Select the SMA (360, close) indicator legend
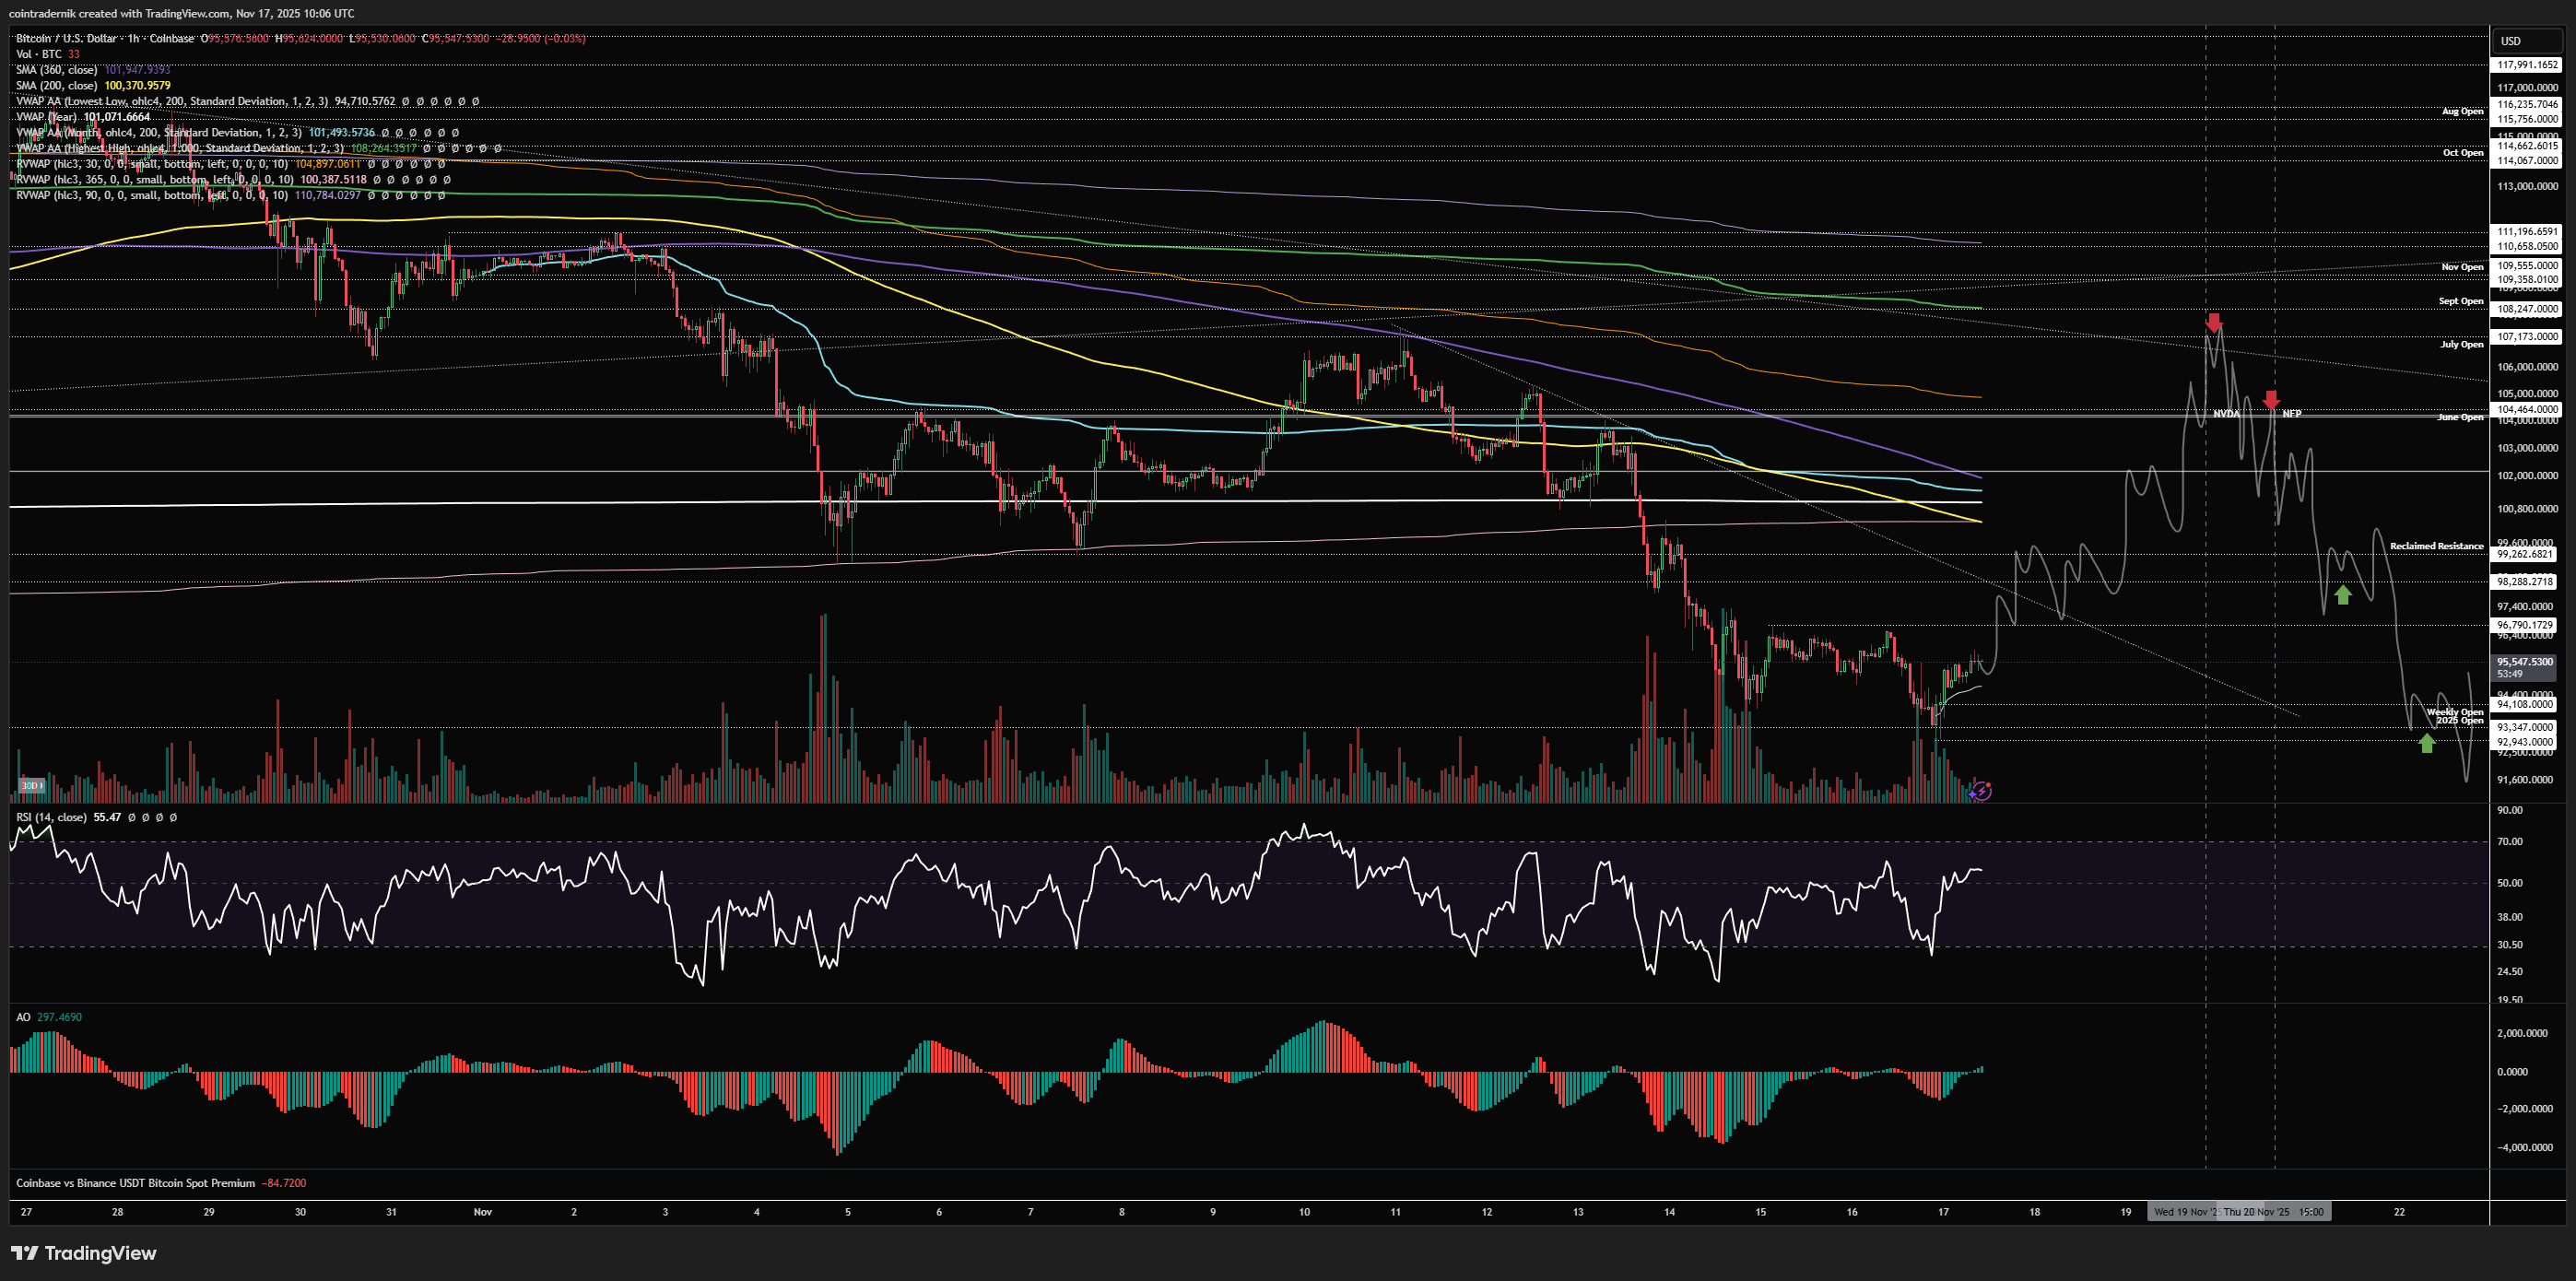This screenshot has width=2576, height=1281. coord(58,70)
